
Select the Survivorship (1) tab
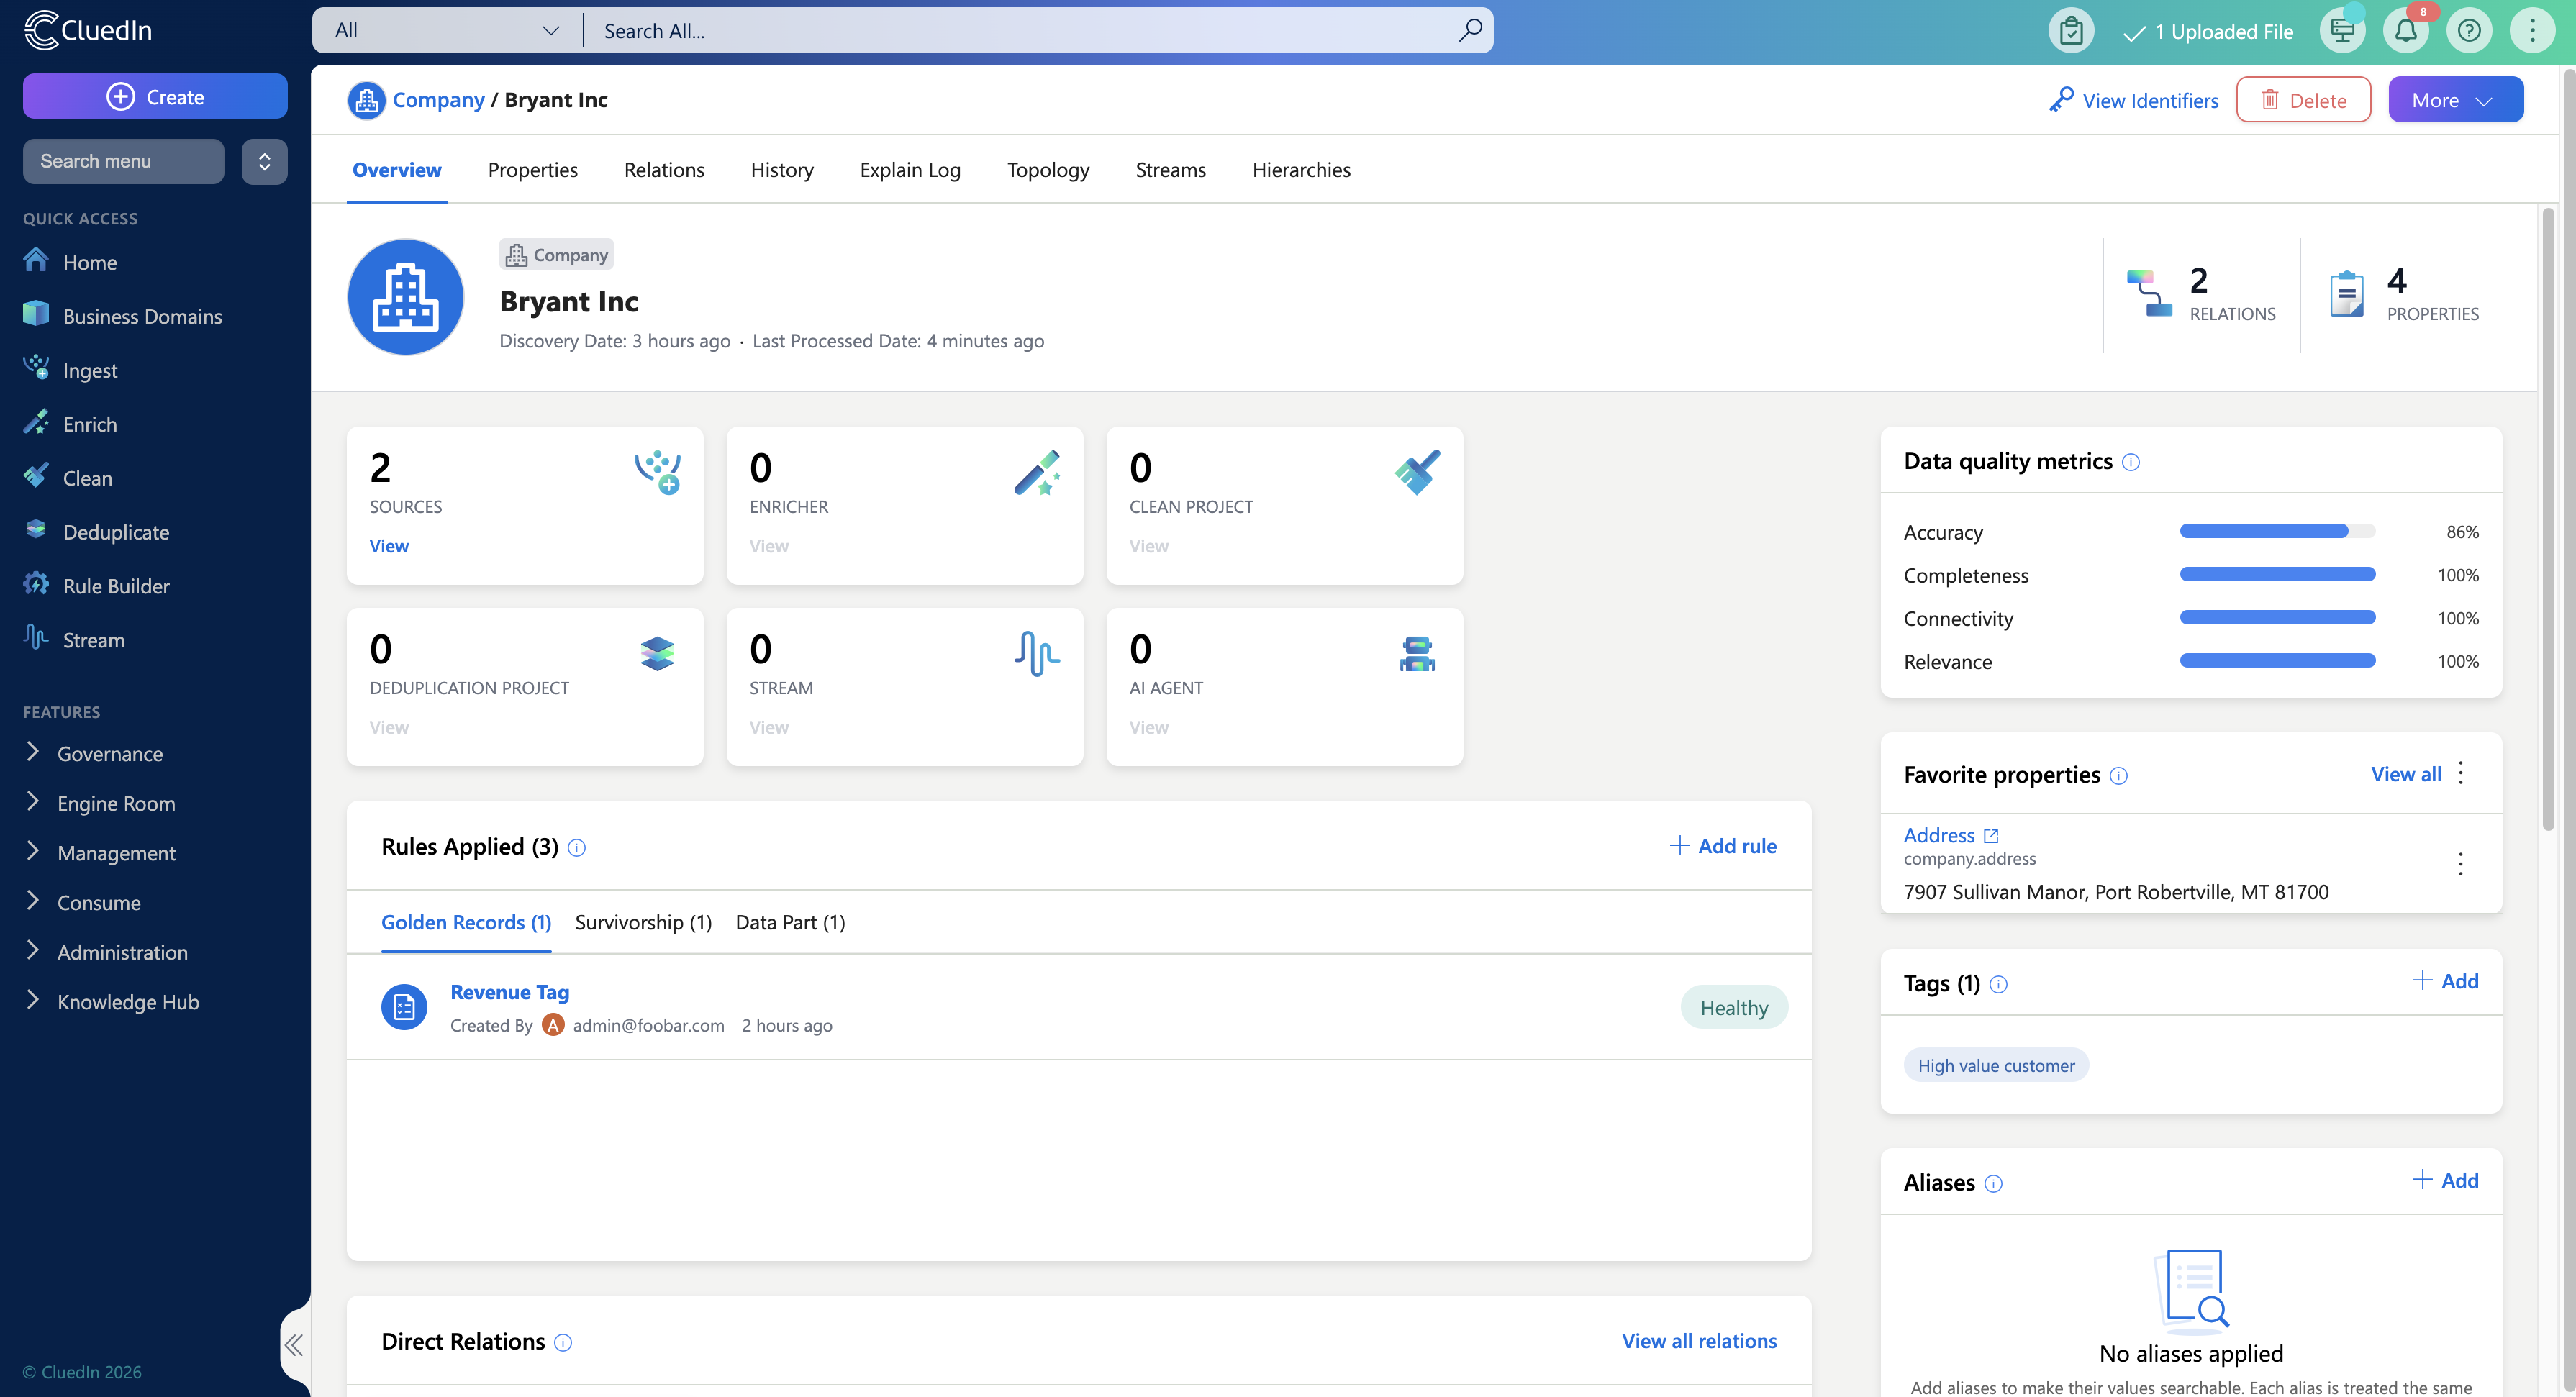(643, 922)
